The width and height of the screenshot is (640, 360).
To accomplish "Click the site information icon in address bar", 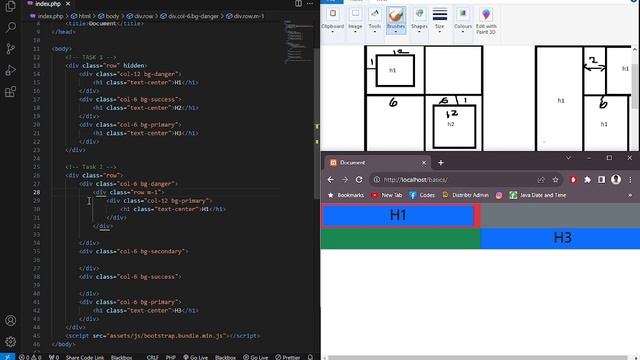I will [x=377, y=180].
